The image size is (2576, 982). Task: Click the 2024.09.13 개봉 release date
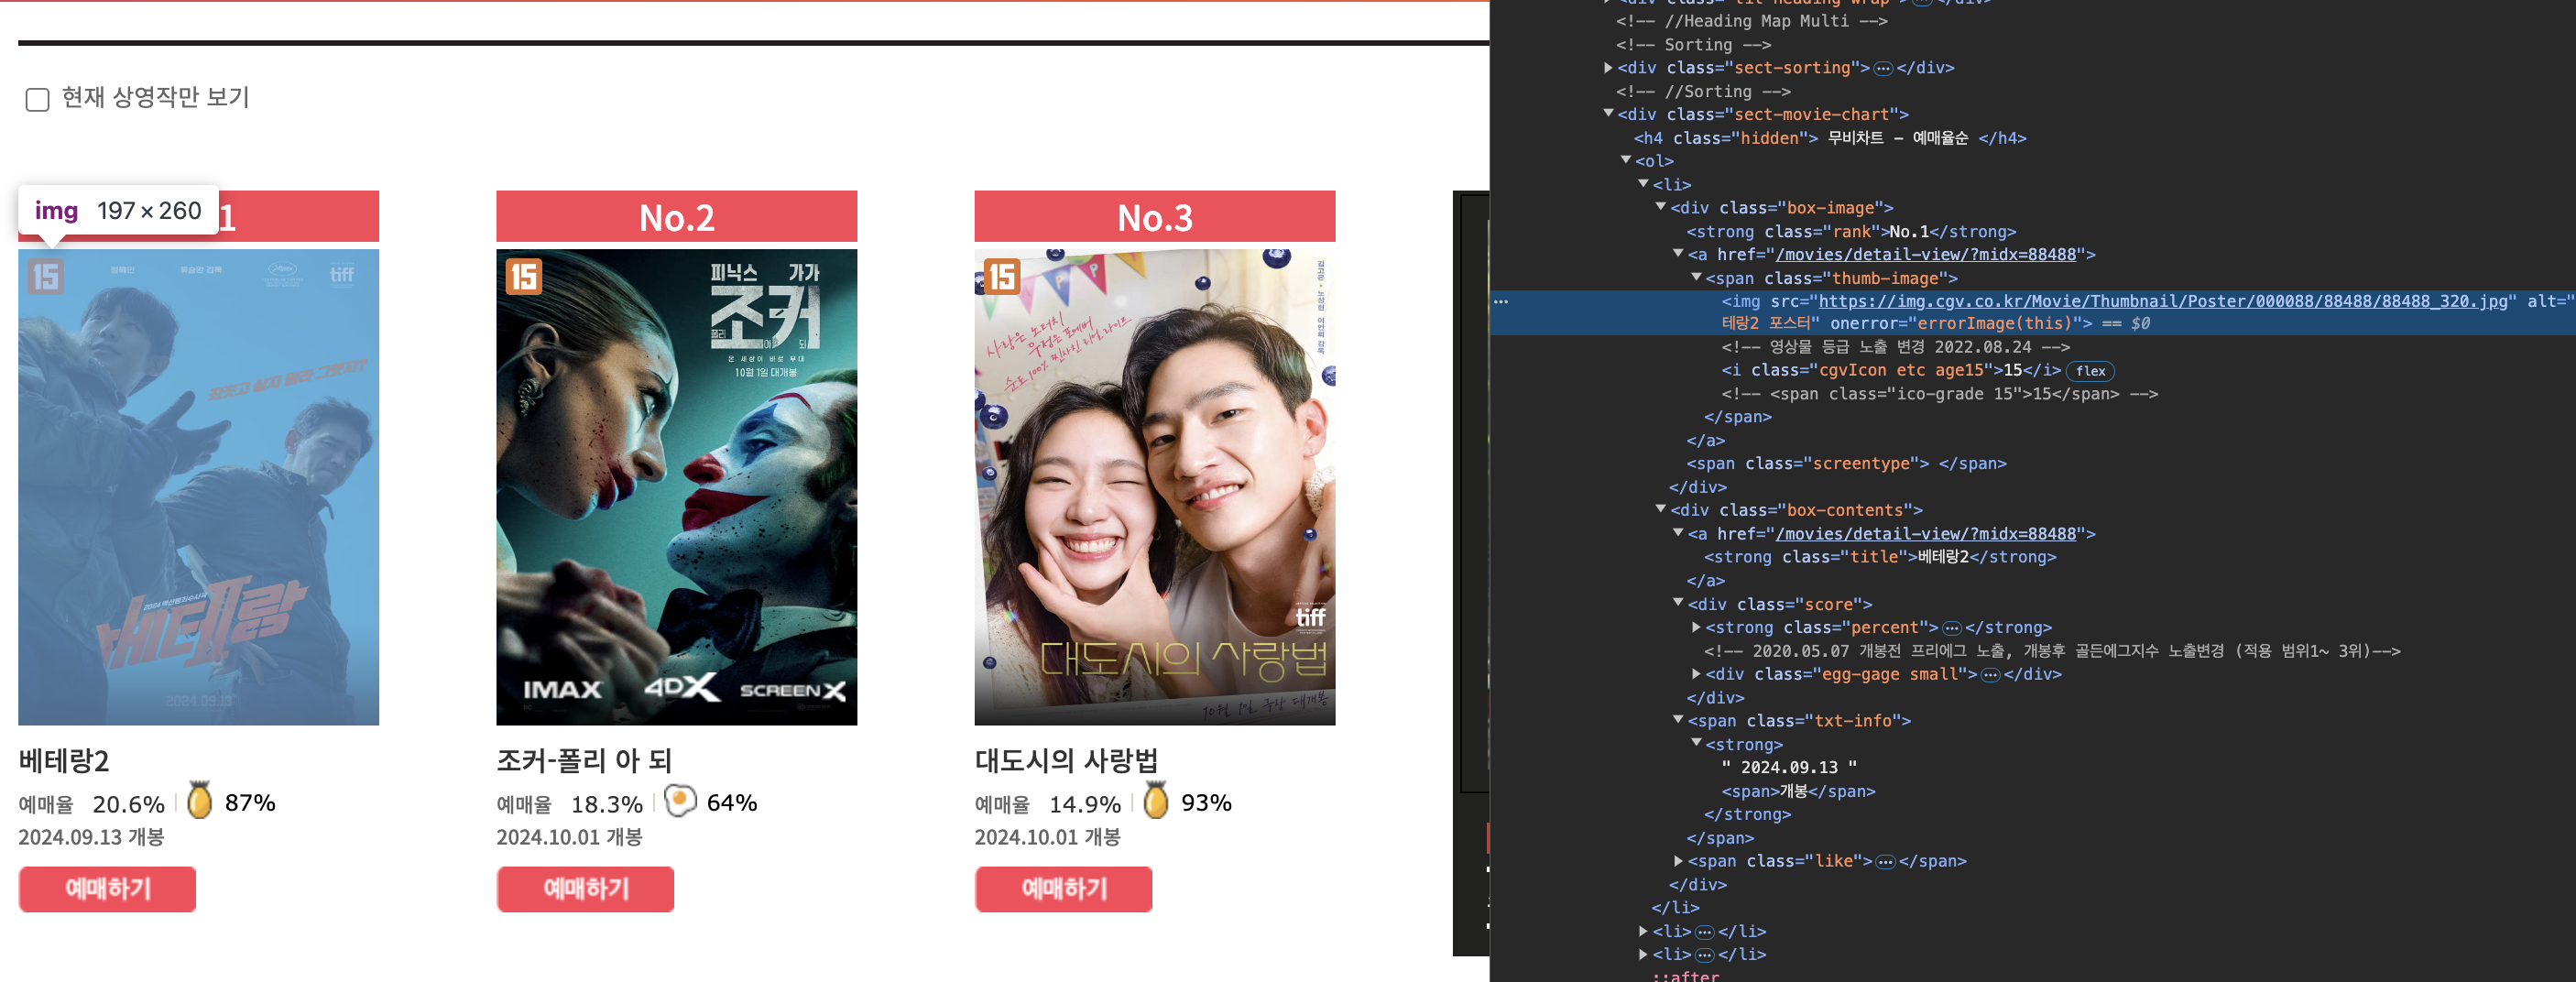(x=91, y=837)
